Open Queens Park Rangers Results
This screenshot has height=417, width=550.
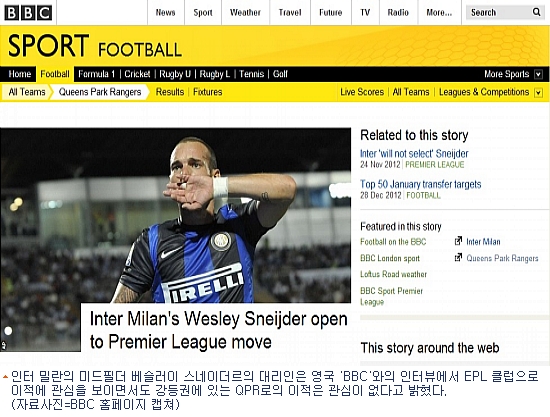click(170, 92)
